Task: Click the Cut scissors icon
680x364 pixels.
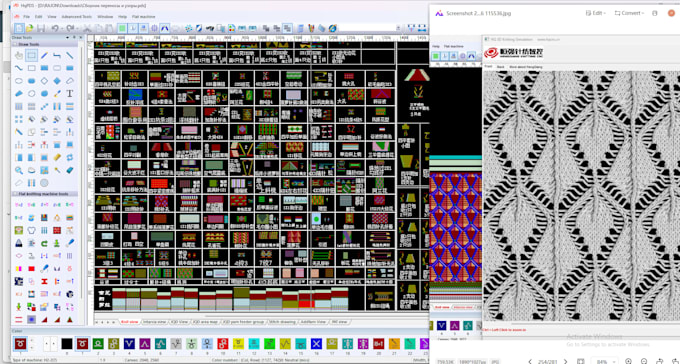Action: [87, 29]
